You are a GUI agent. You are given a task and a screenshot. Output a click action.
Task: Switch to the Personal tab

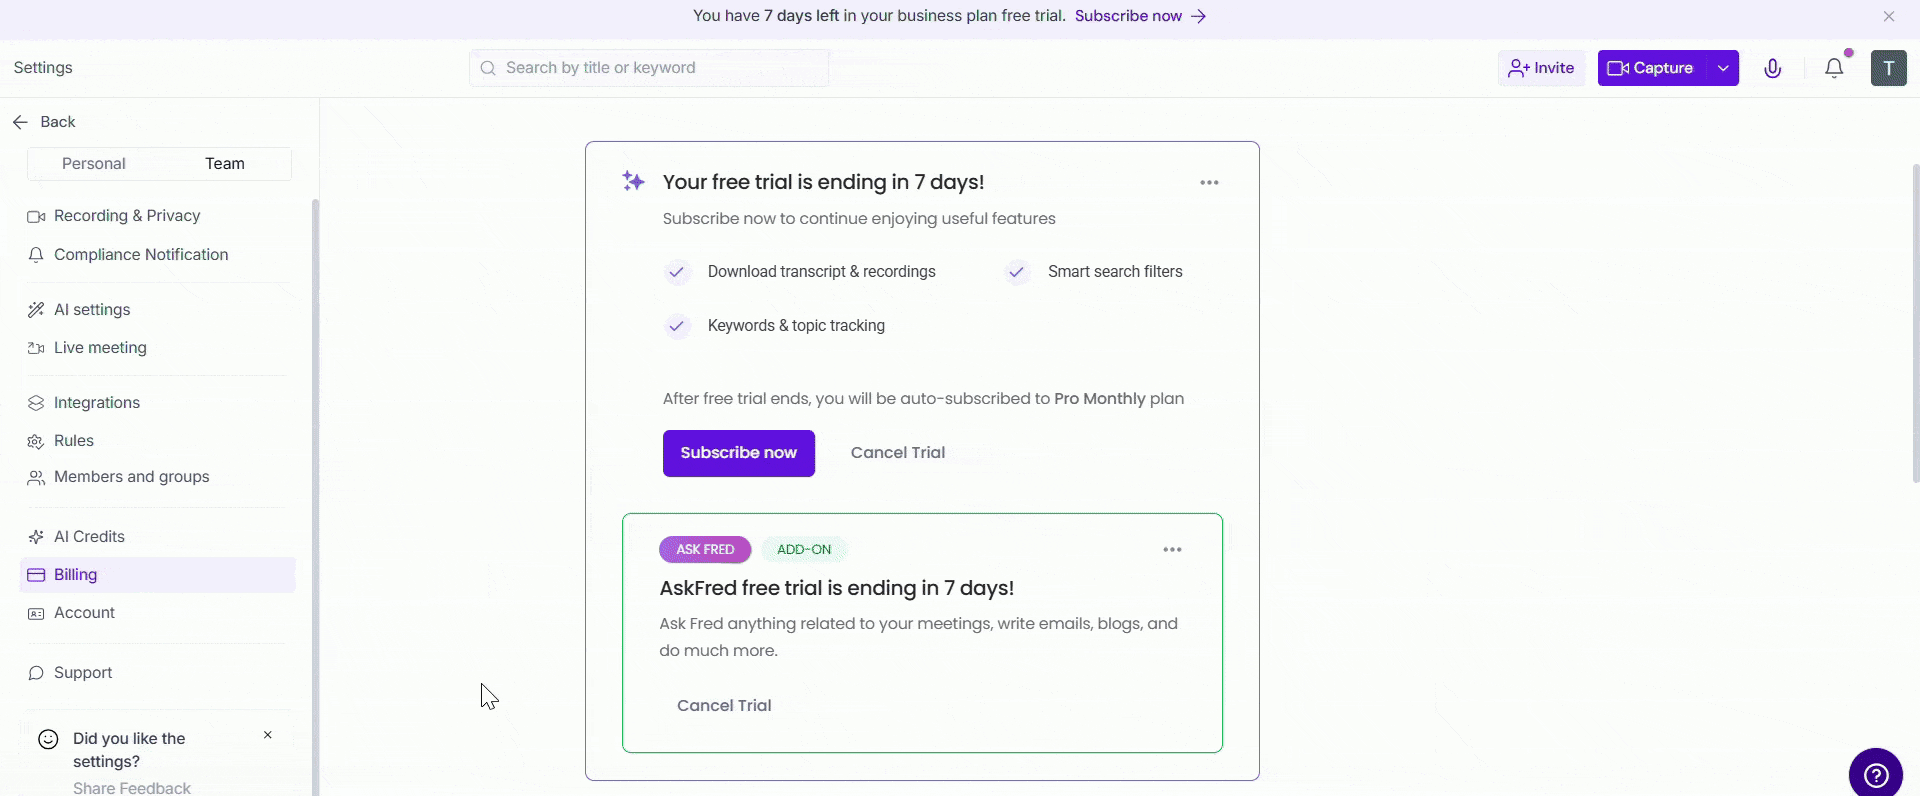94,164
